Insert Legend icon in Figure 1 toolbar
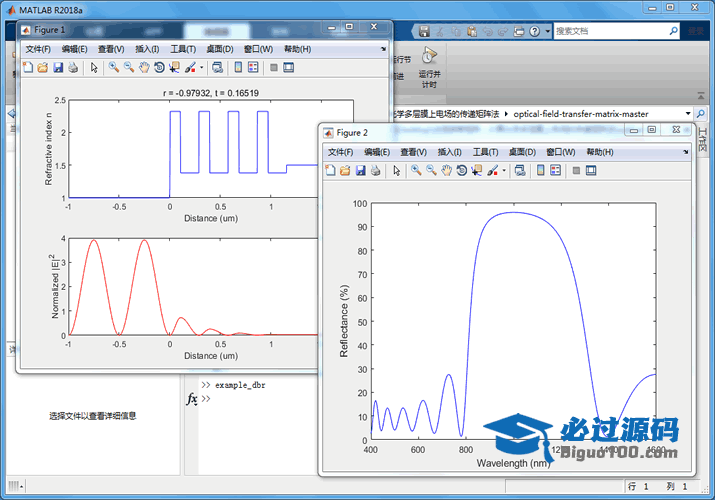The height and width of the screenshot is (500, 715). 253,67
